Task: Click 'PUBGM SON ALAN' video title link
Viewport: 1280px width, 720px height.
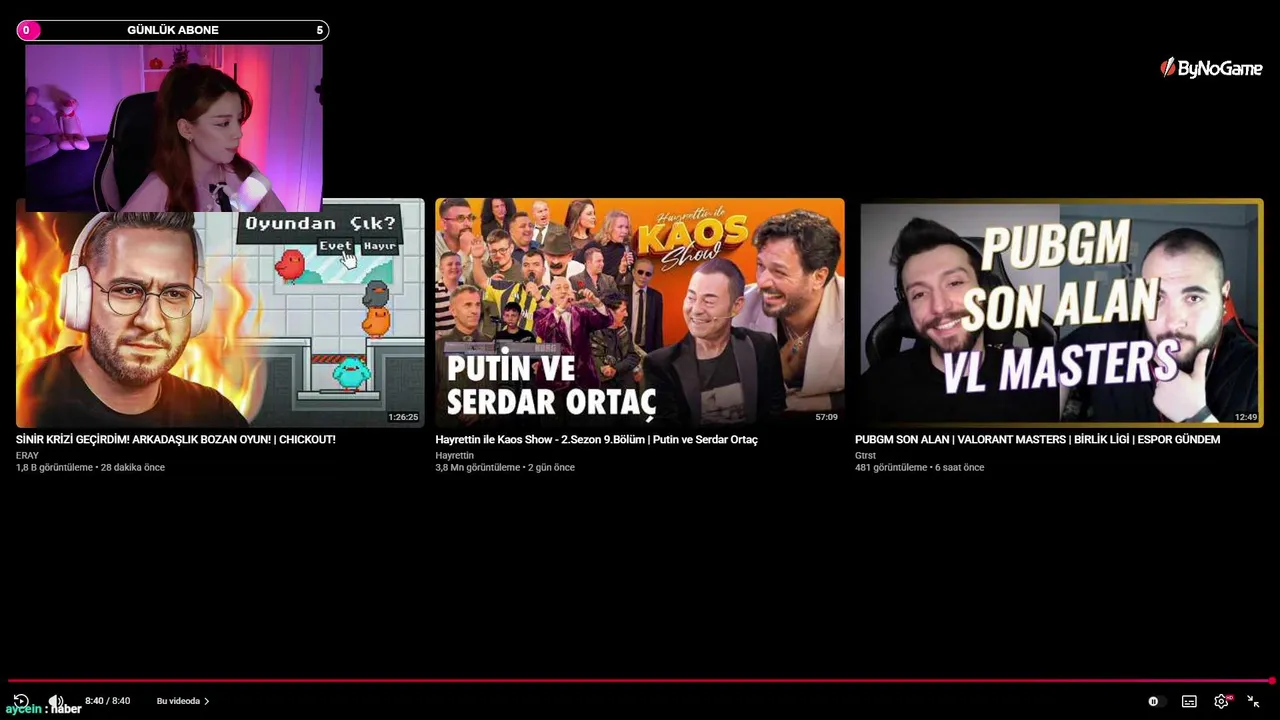Action: point(1037,439)
